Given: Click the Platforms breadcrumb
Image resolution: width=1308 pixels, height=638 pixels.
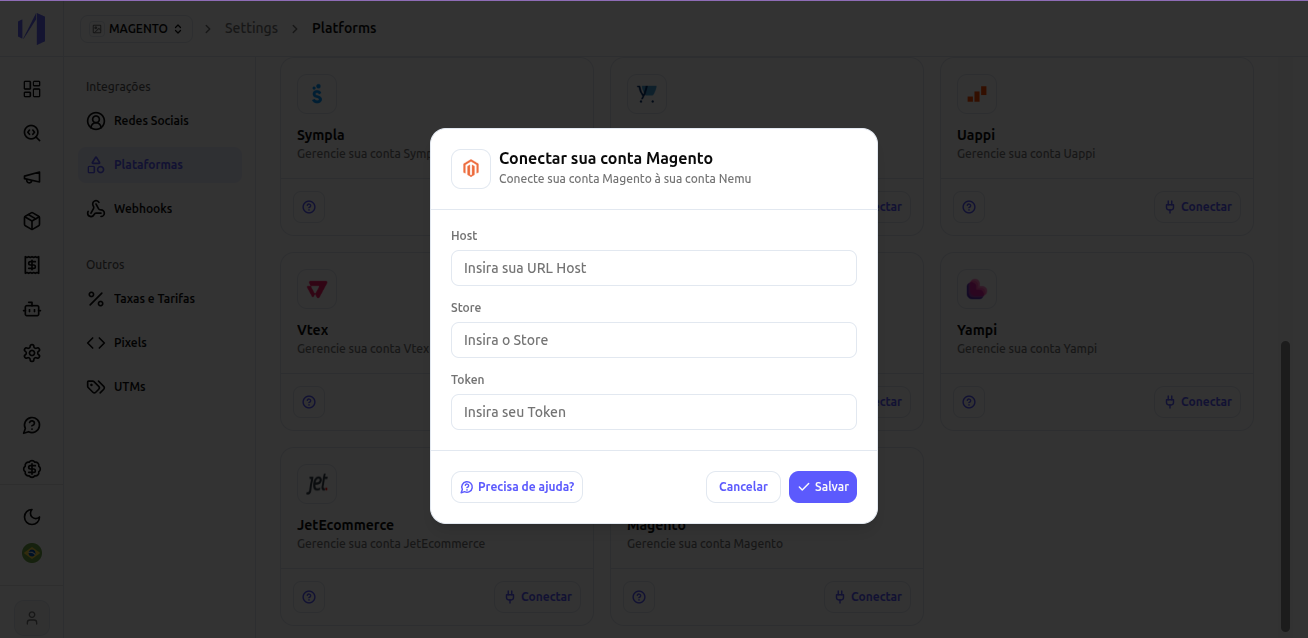Looking at the screenshot, I should [x=344, y=28].
